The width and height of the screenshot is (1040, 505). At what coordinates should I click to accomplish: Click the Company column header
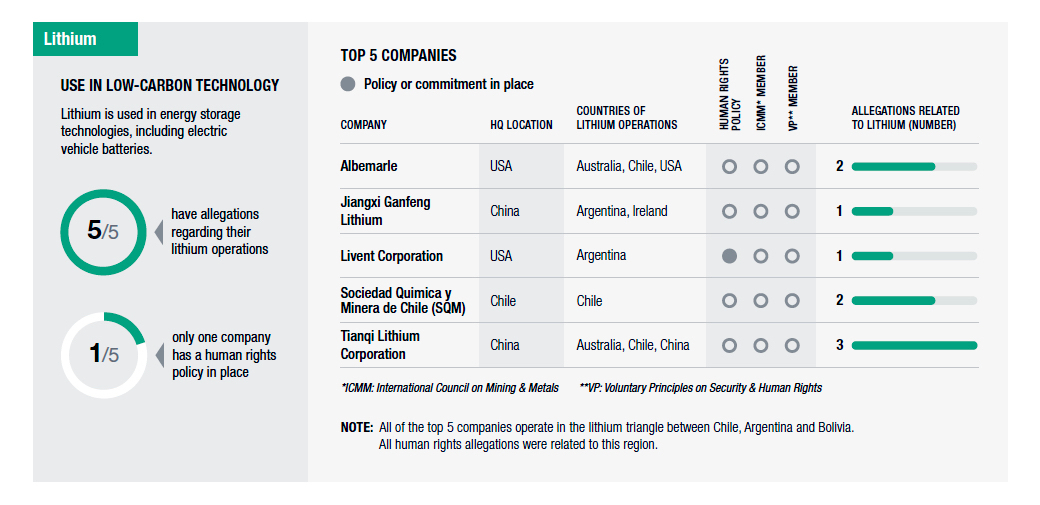pos(363,125)
